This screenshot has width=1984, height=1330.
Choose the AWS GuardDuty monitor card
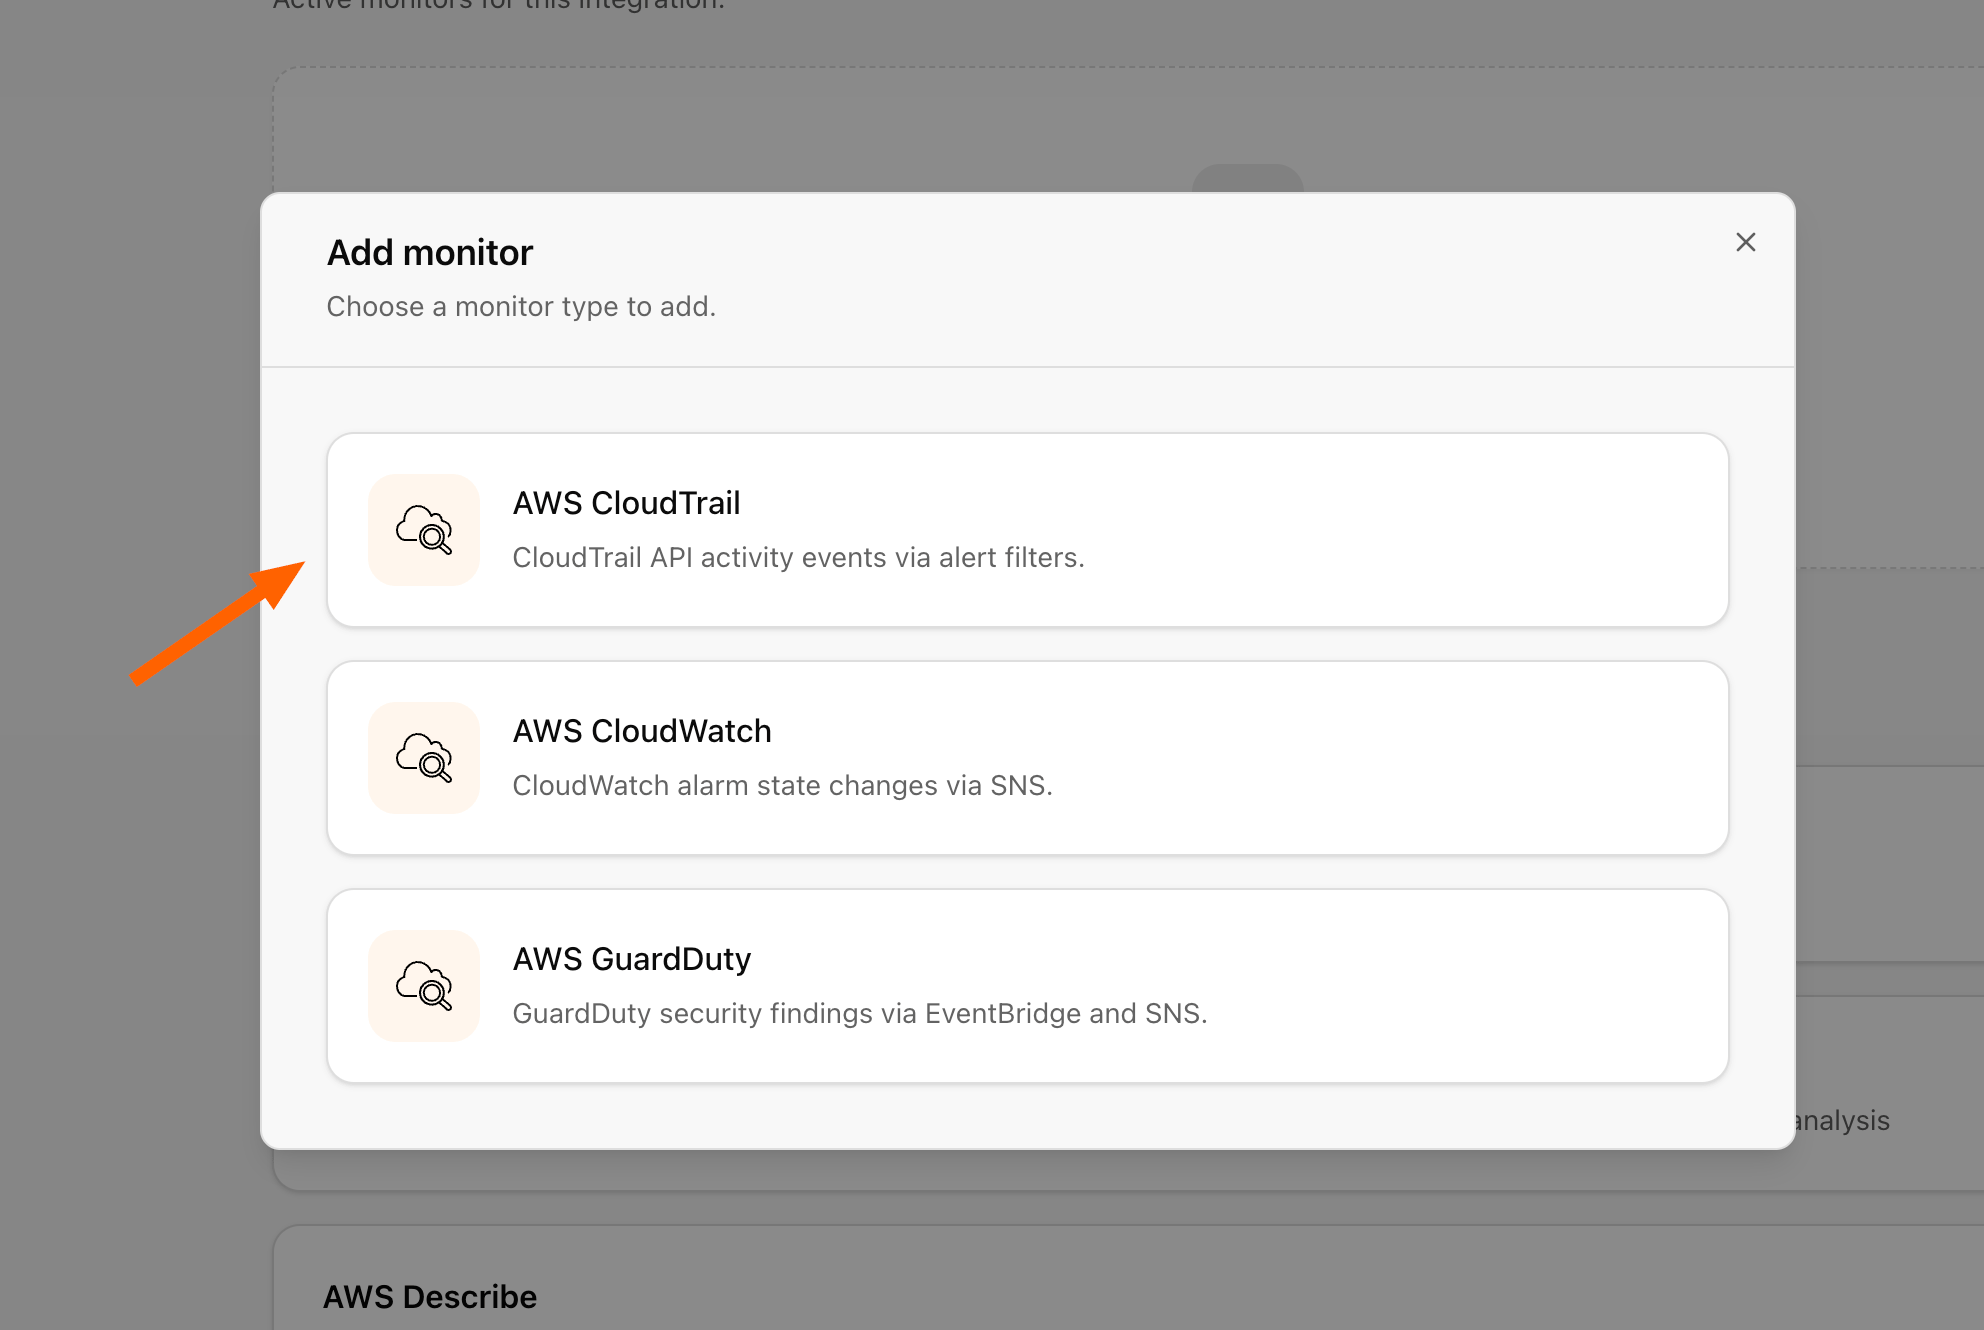tap(1028, 986)
